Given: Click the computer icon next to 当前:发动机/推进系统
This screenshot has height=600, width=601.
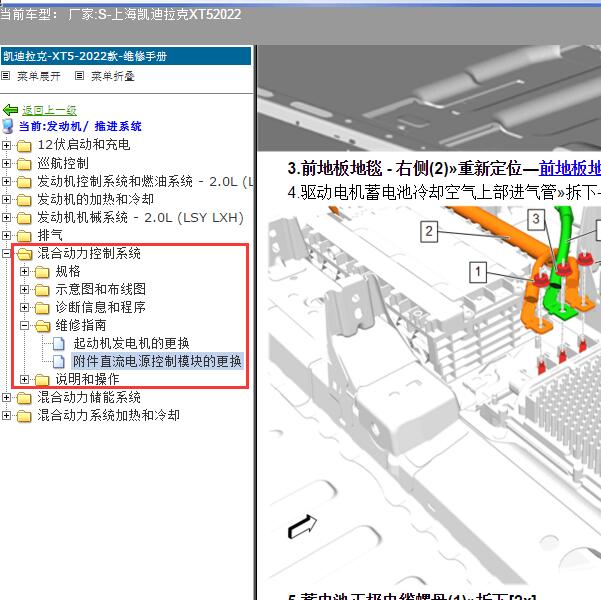Looking at the screenshot, I should [8, 126].
